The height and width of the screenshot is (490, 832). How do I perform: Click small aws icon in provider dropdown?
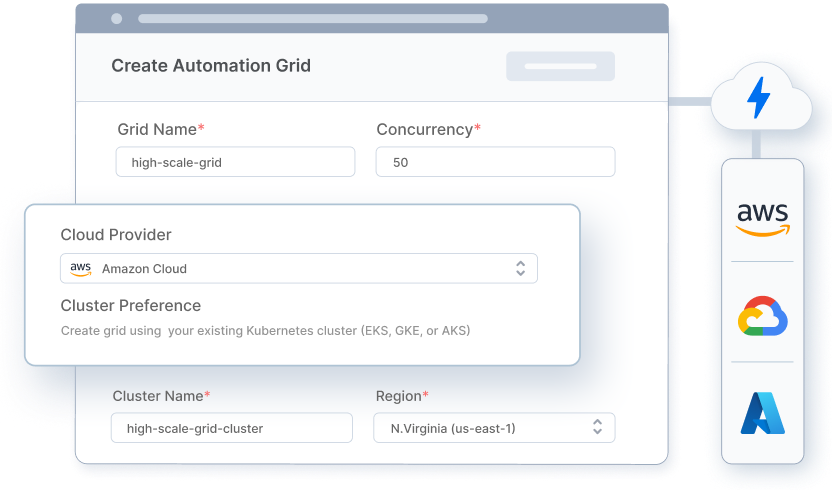[x=81, y=269]
